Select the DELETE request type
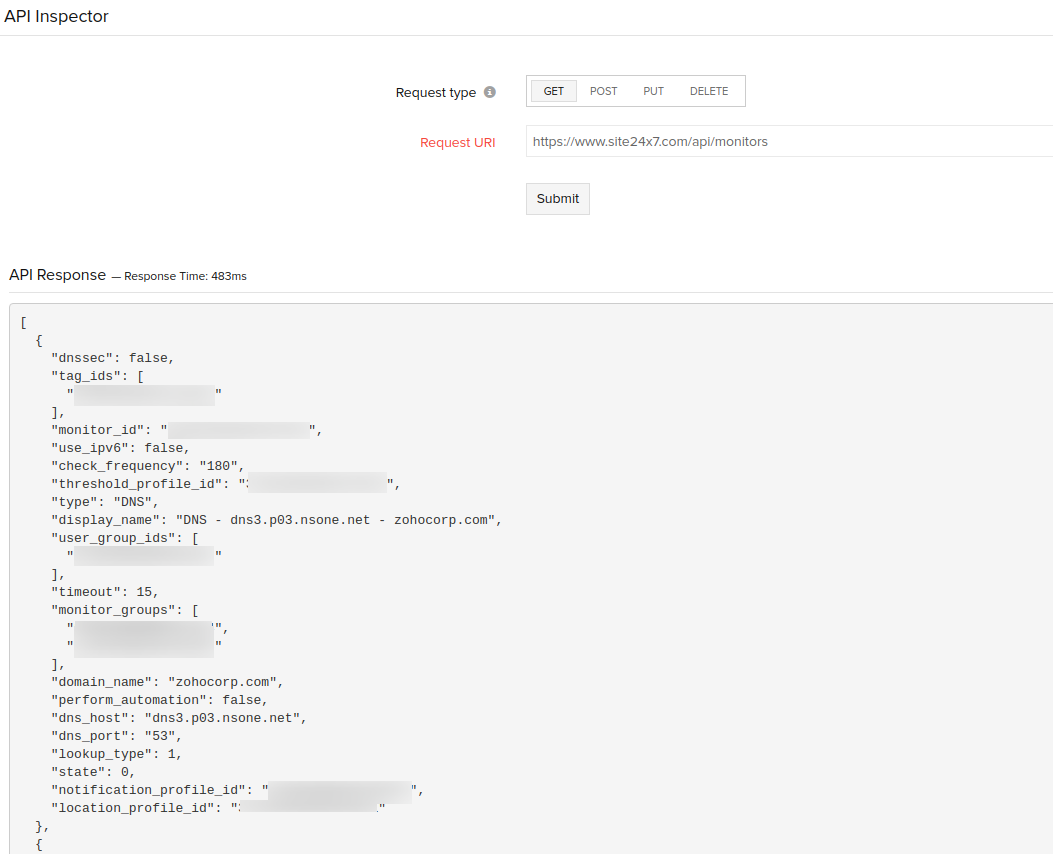The image size is (1053, 854). click(x=708, y=91)
